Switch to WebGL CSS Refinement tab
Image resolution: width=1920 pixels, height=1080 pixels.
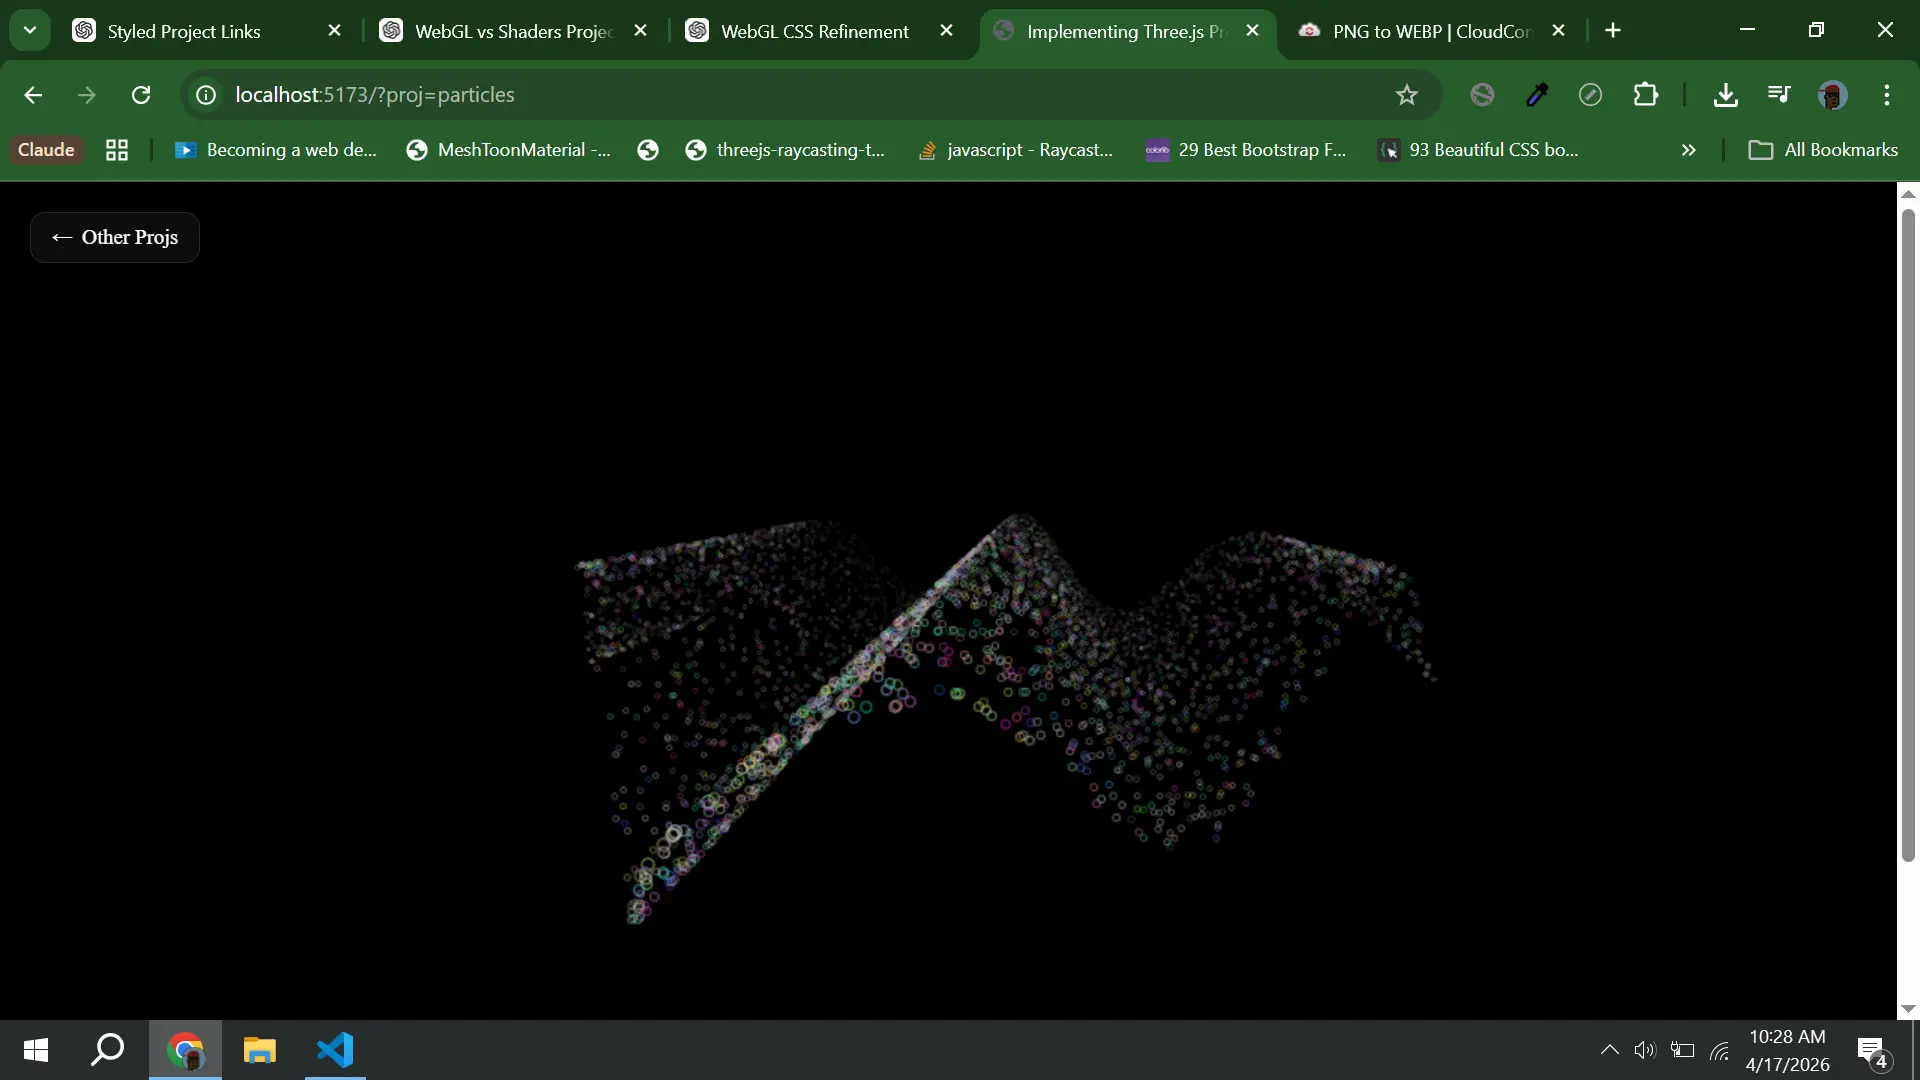[814, 31]
